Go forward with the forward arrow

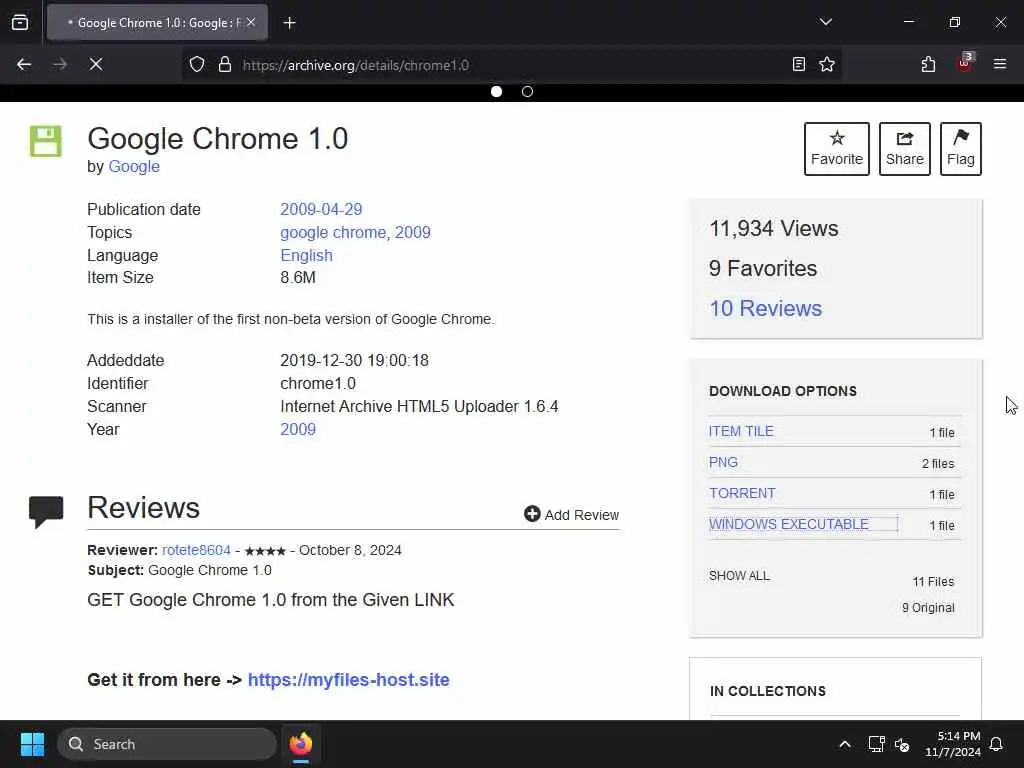60,65
